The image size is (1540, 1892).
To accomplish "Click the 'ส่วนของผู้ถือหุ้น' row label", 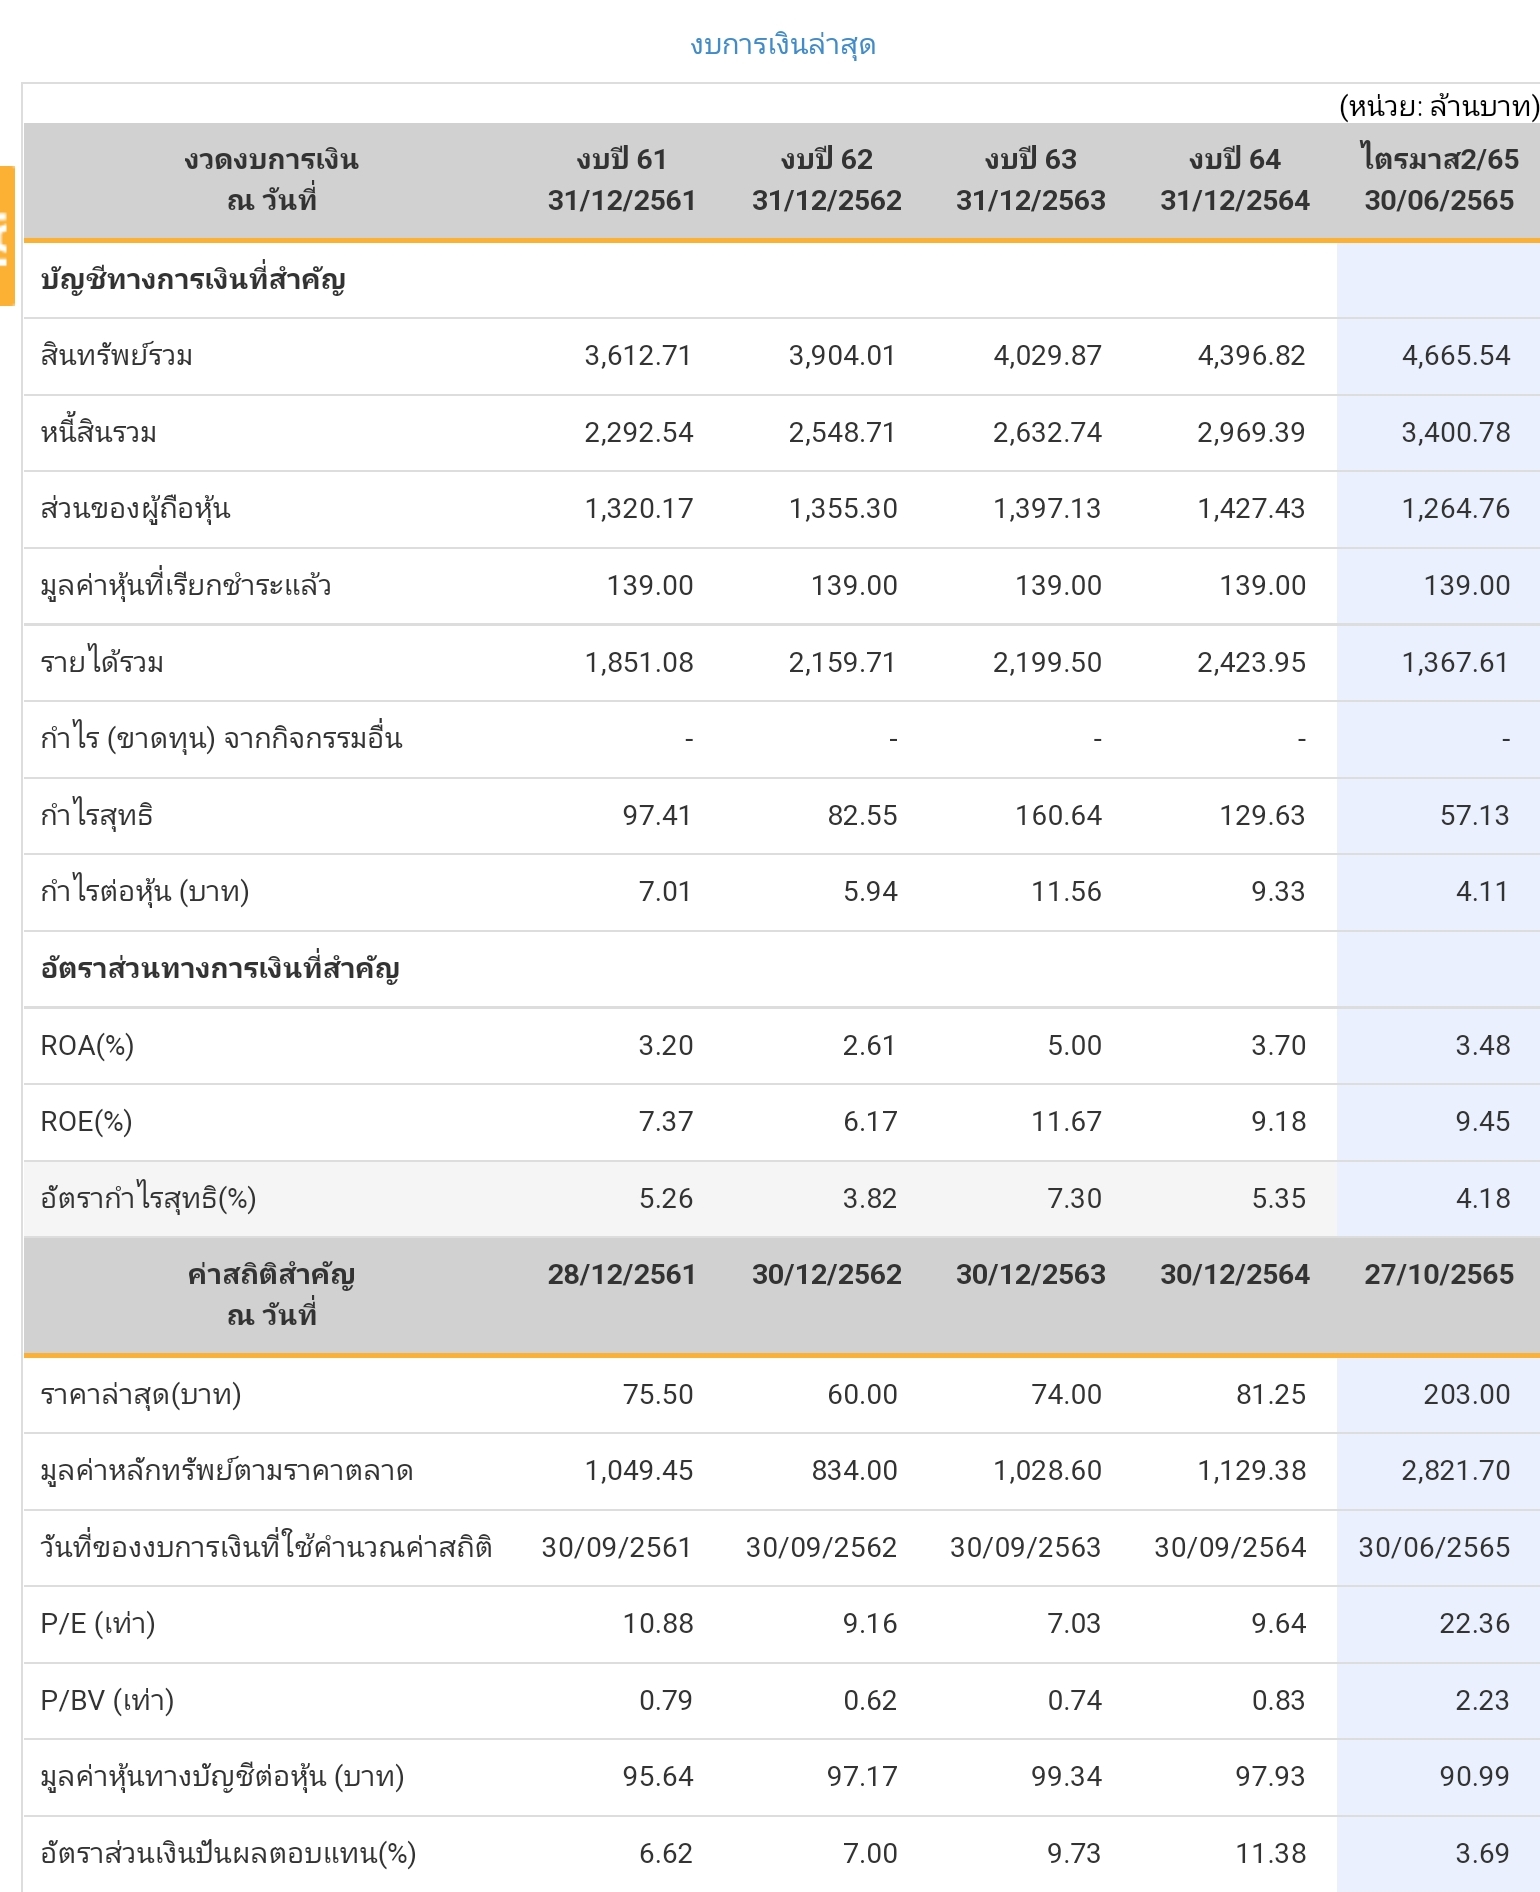I will click(135, 509).
